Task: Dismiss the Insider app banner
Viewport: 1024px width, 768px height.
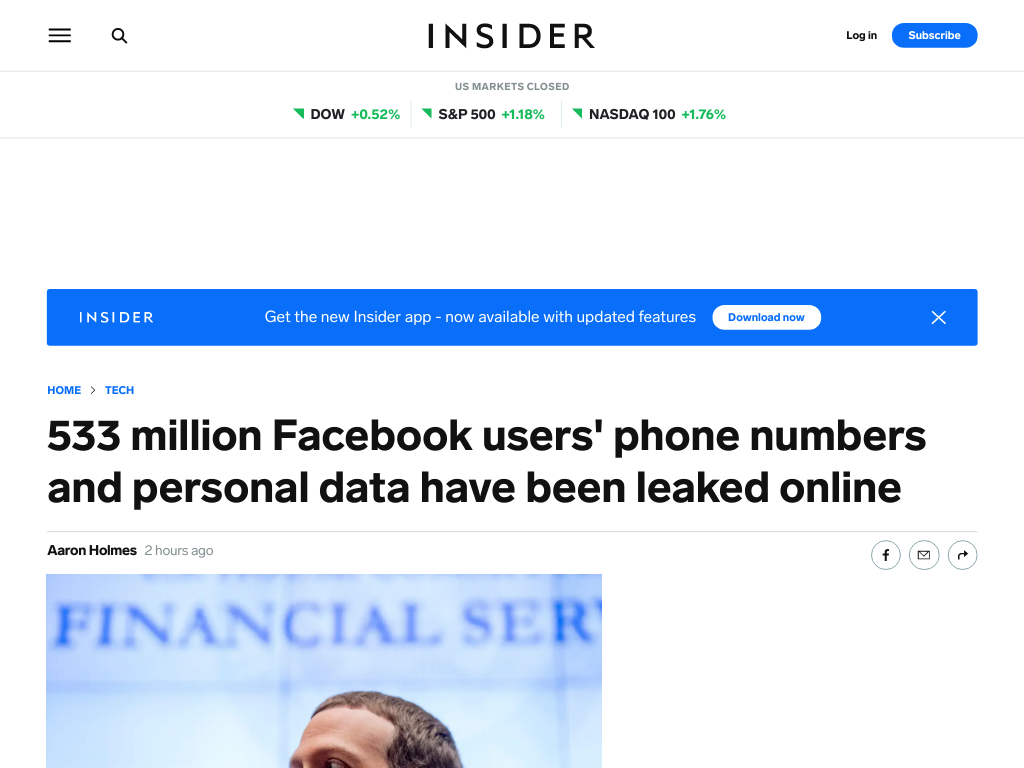Action: point(938,317)
